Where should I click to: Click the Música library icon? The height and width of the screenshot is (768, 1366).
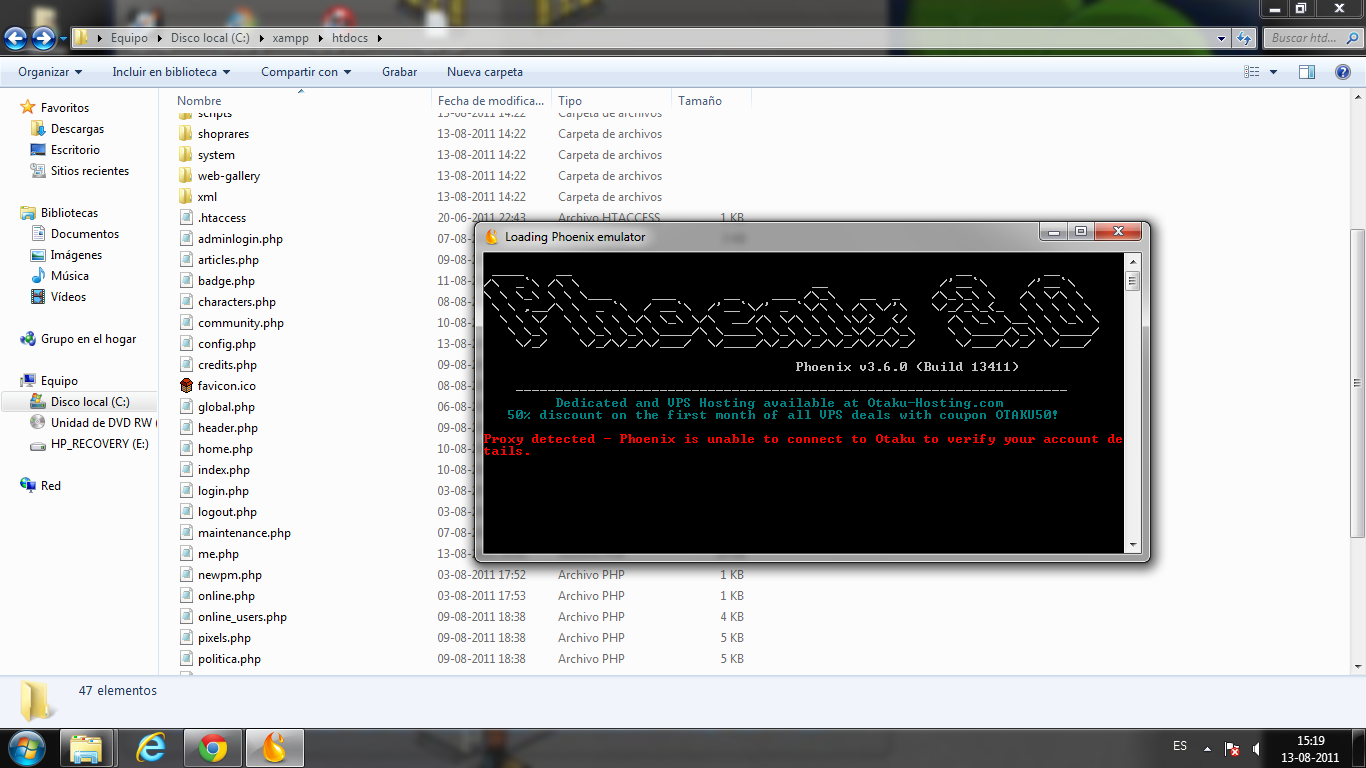[38, 276]
